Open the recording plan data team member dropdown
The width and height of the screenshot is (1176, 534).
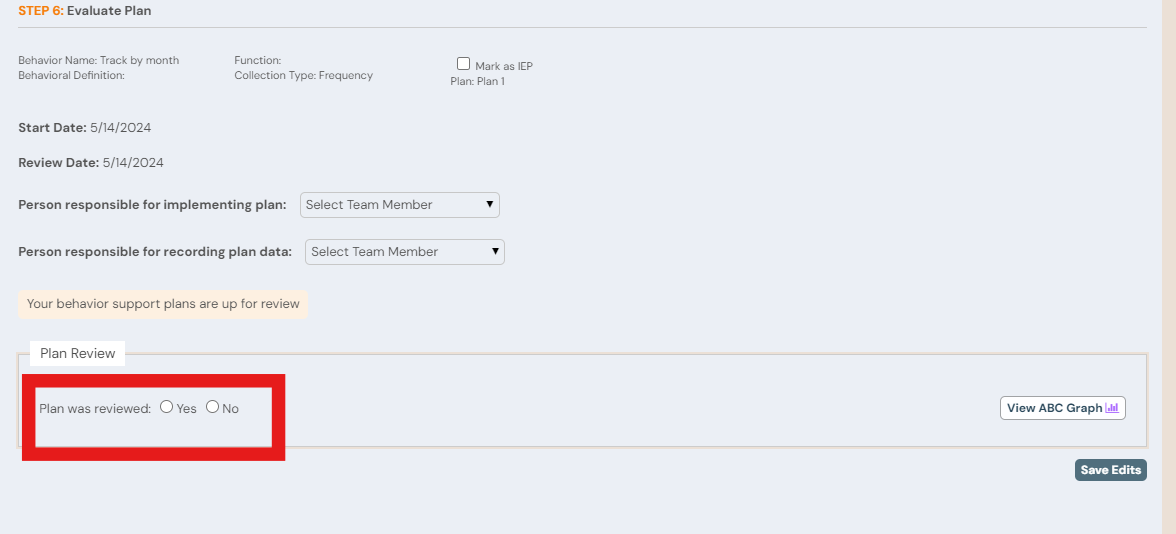point(405,252)
